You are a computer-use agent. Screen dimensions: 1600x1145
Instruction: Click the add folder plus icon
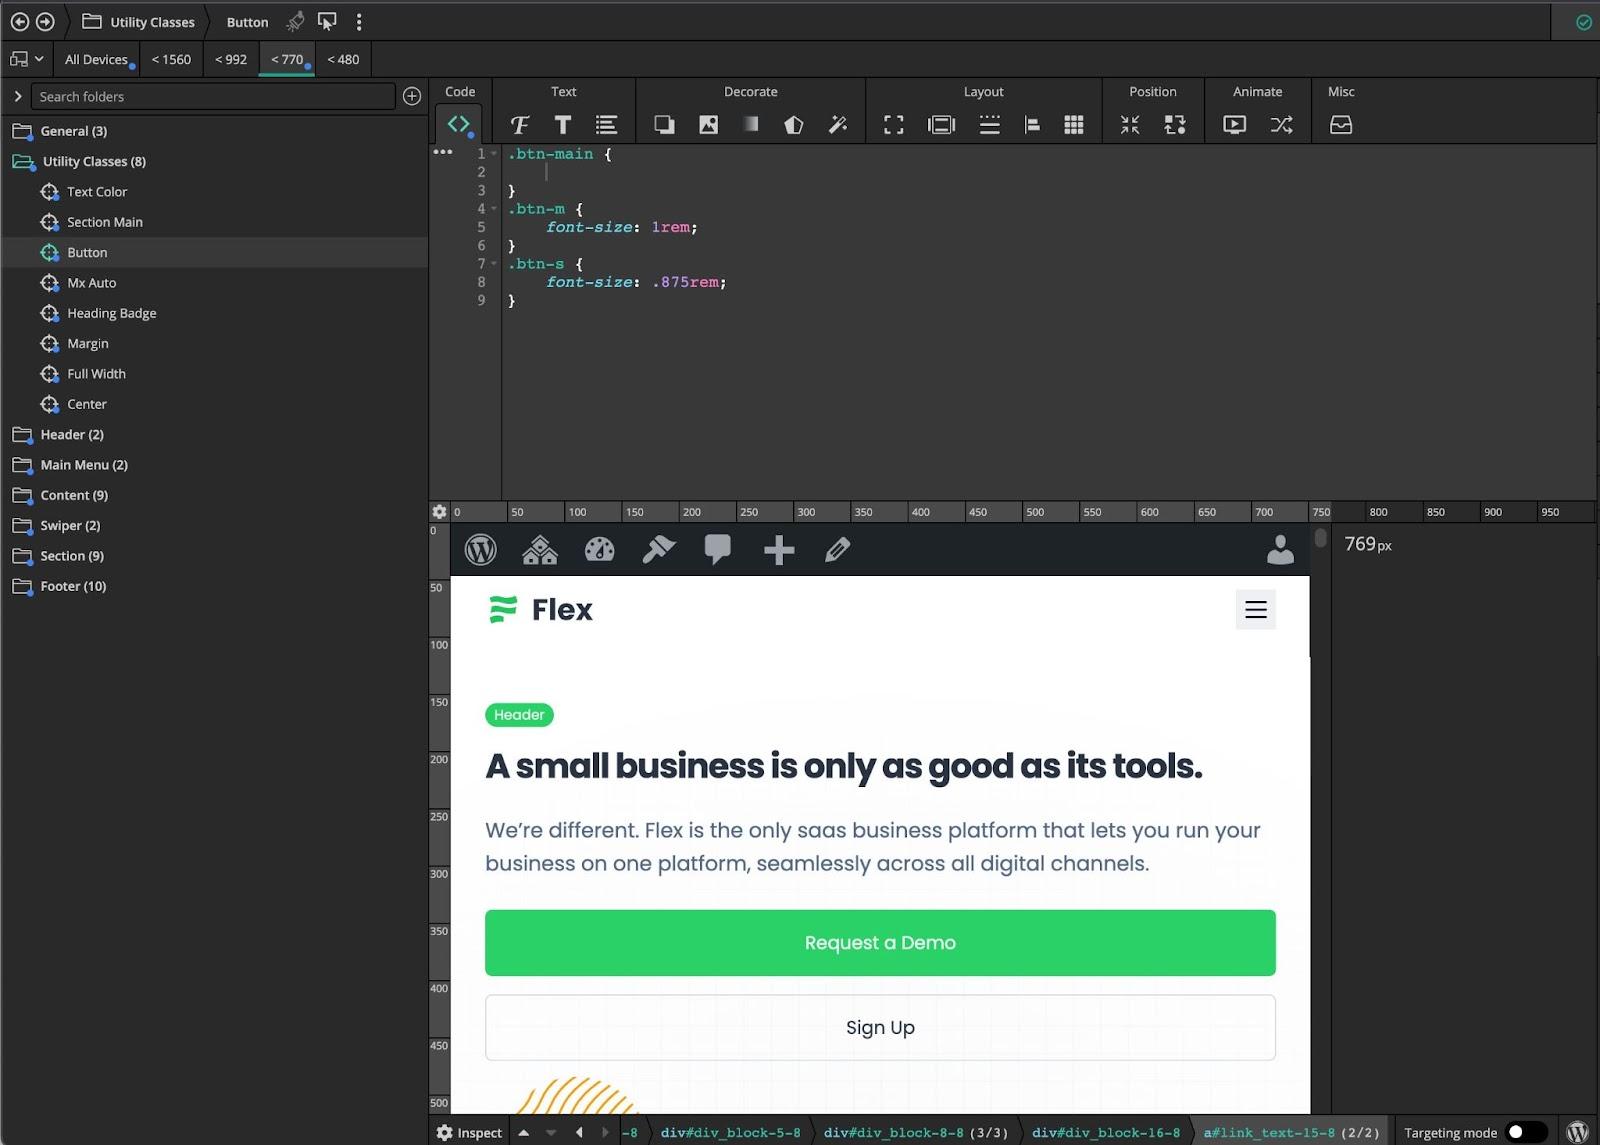[411, 96]
